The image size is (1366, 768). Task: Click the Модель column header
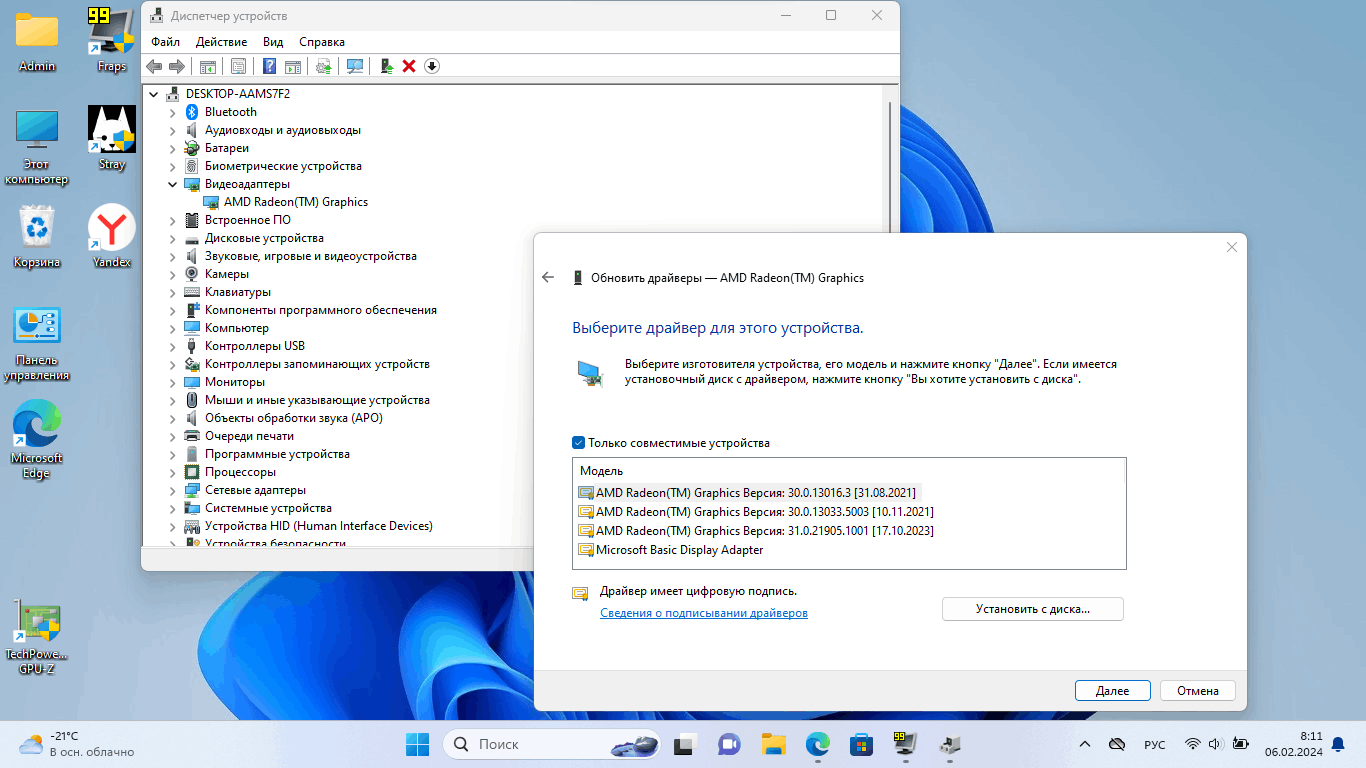602,471
